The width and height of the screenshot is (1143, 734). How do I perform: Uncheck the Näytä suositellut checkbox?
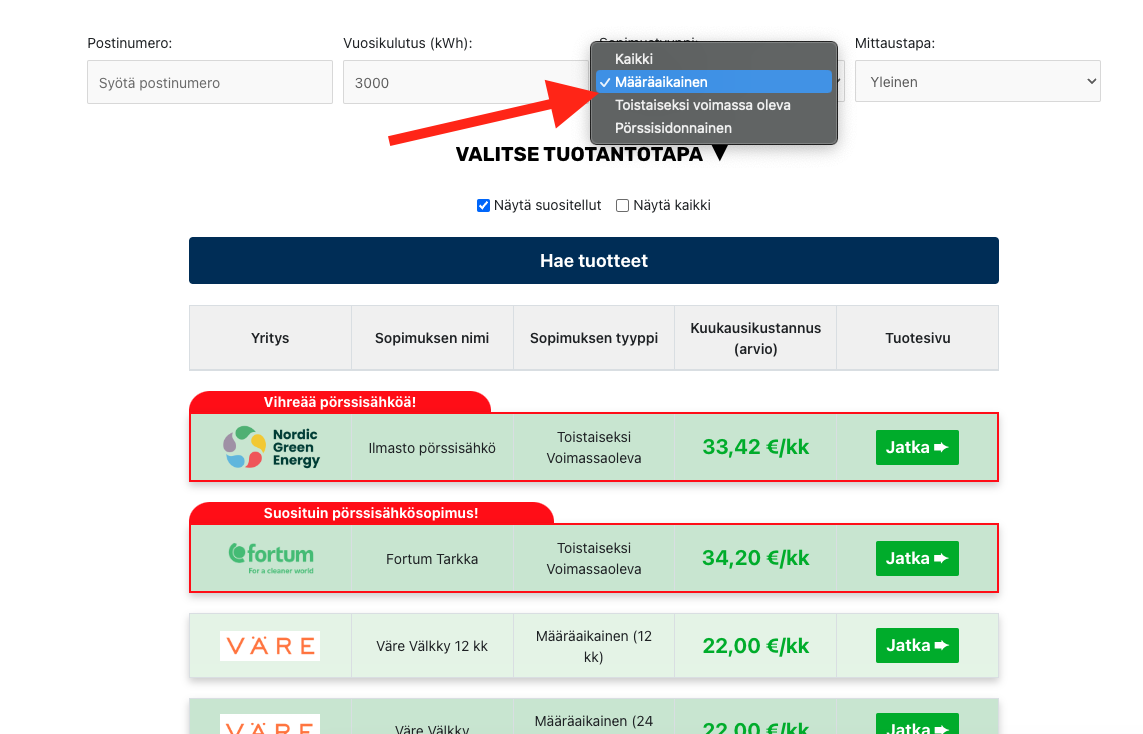tap(483, 205)
